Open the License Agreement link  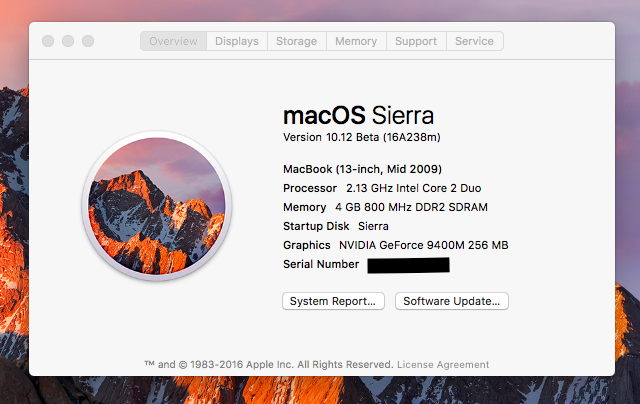[443, 364]
